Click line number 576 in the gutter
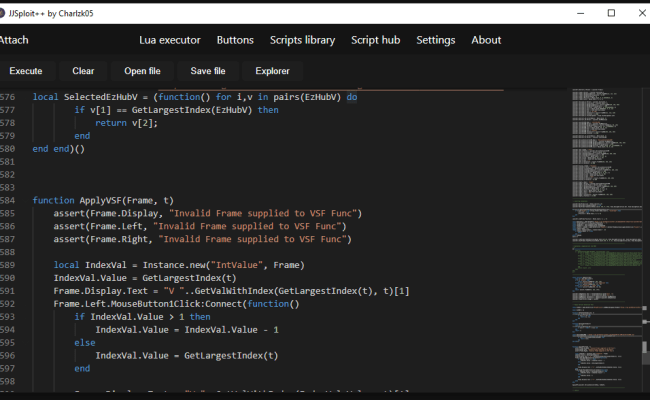The width and height of the screenshot is (650, 400). [7, 97]
